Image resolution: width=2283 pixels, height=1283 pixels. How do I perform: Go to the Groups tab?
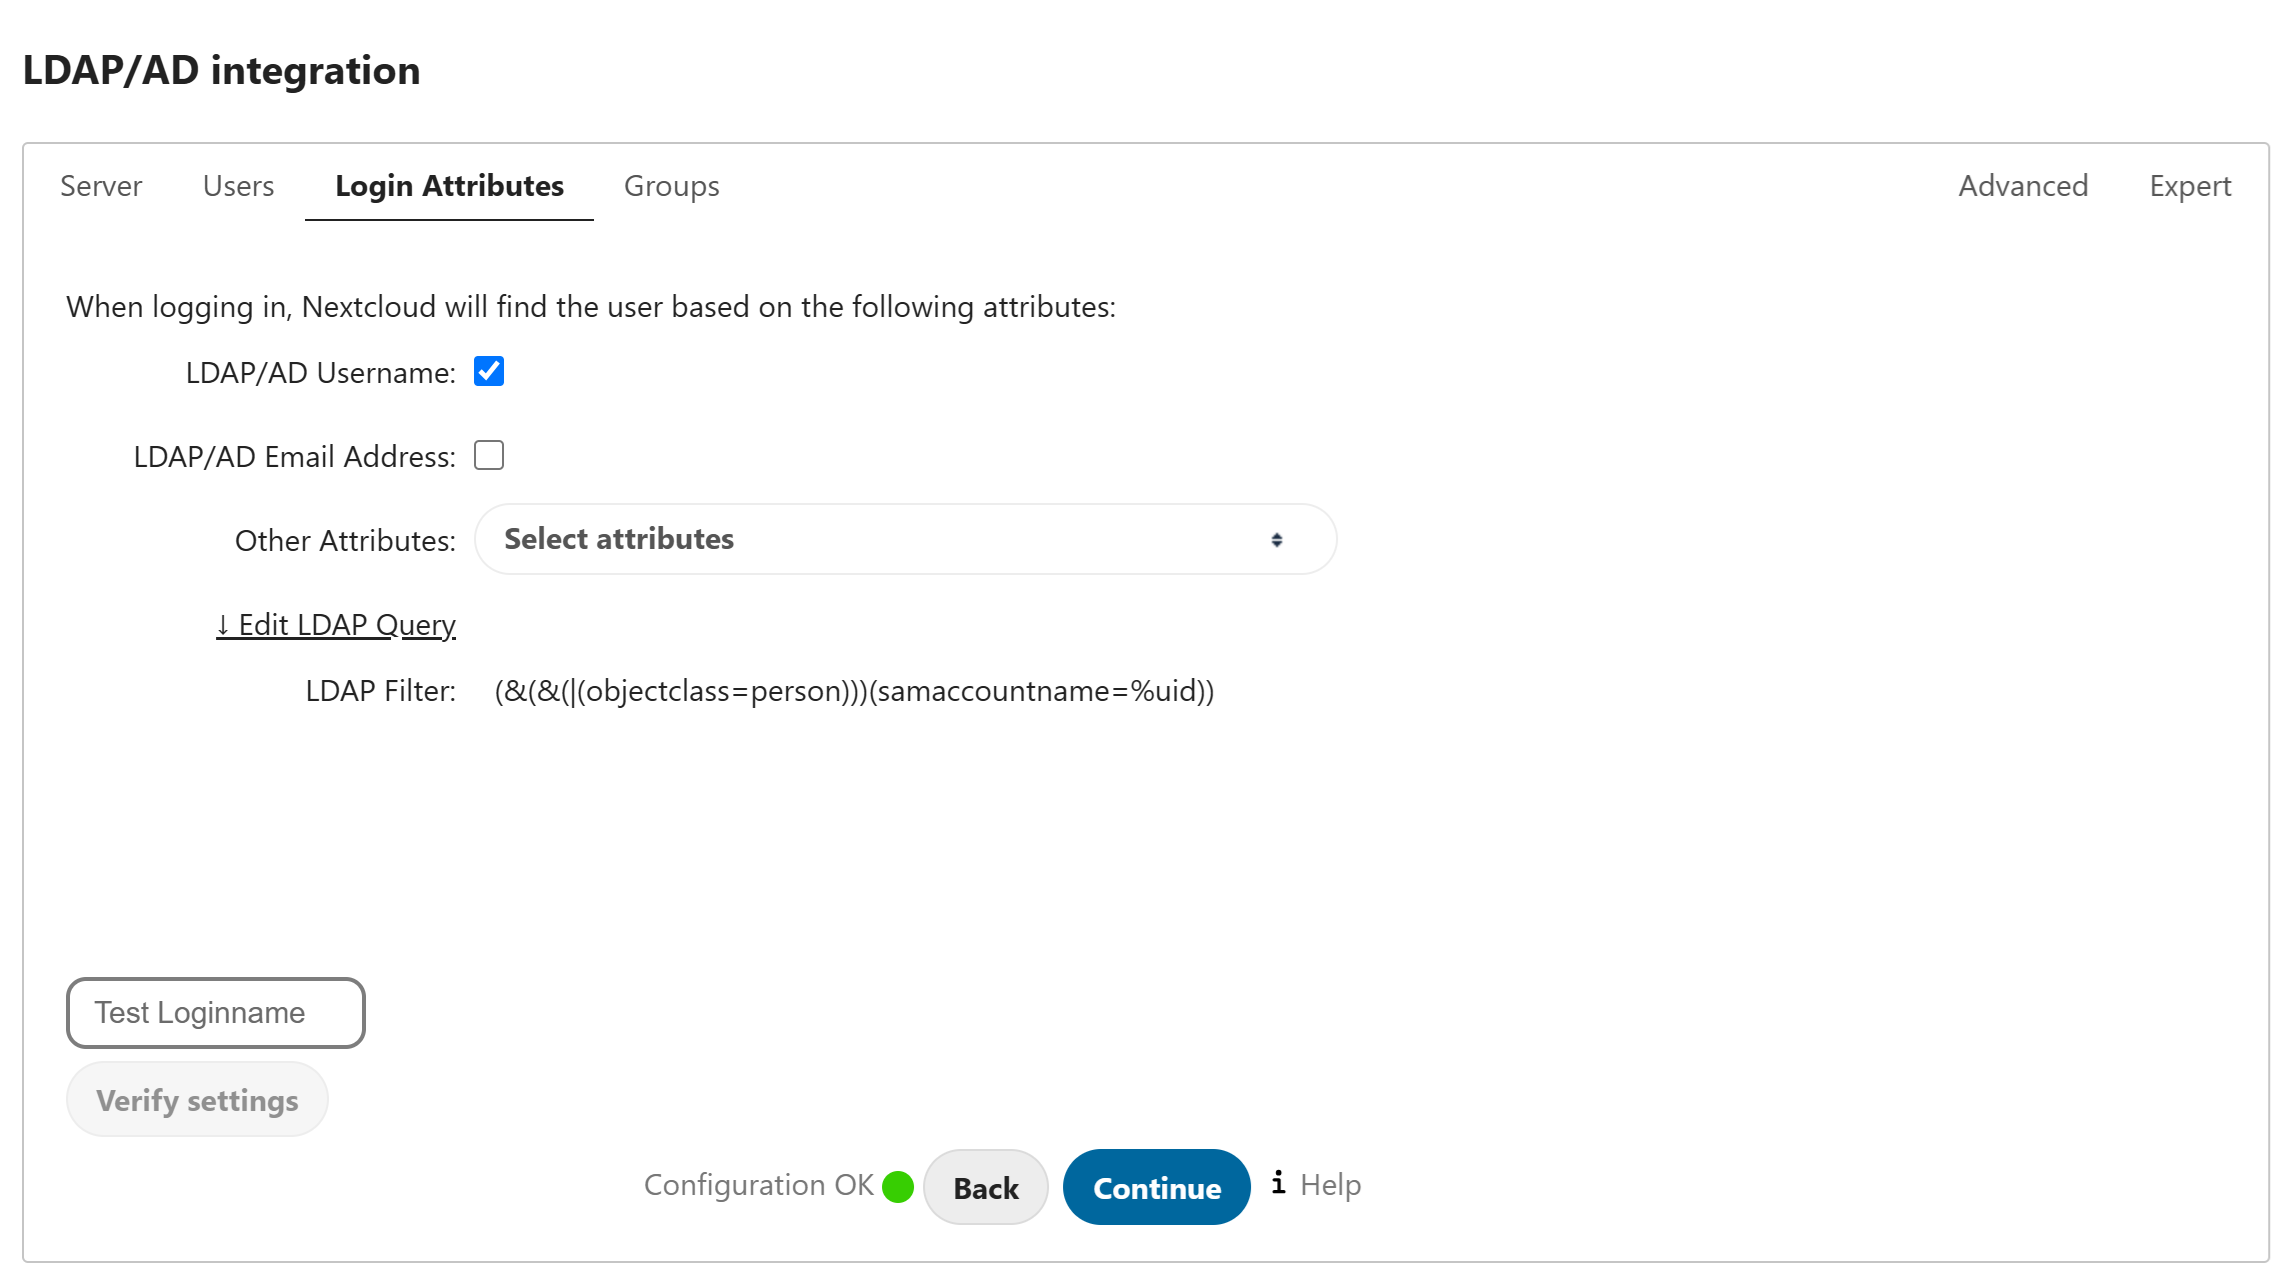click(671, 186)
